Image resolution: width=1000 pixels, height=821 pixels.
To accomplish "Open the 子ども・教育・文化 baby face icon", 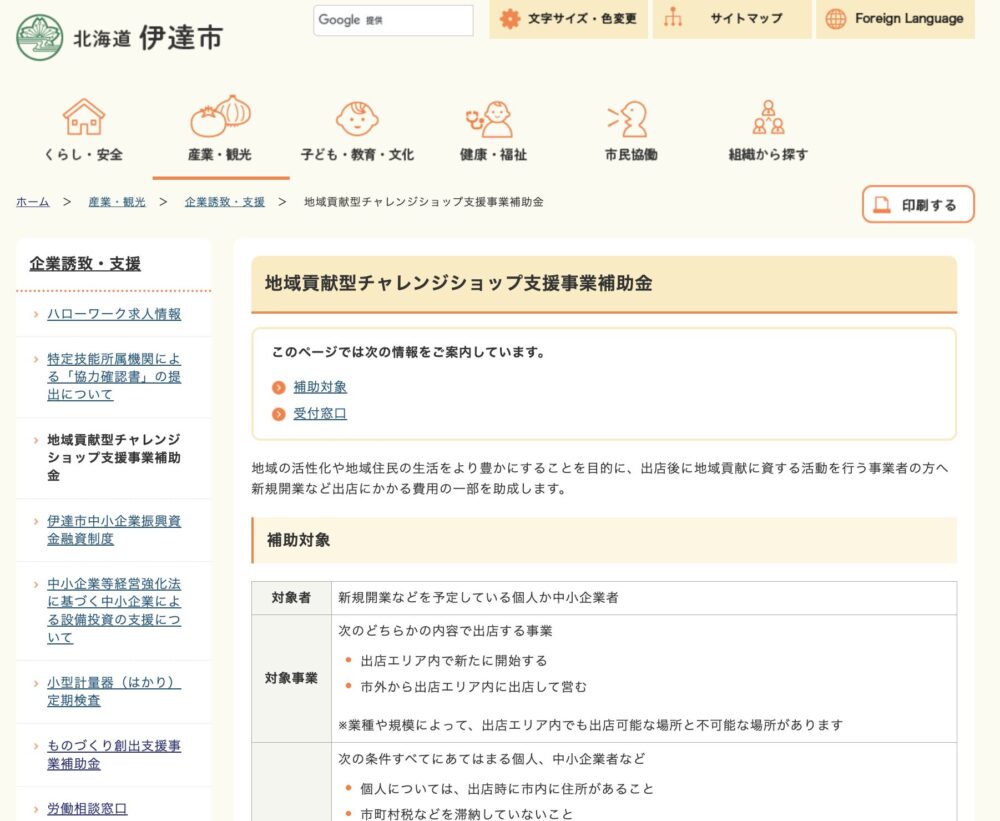I will coord(357,118).
